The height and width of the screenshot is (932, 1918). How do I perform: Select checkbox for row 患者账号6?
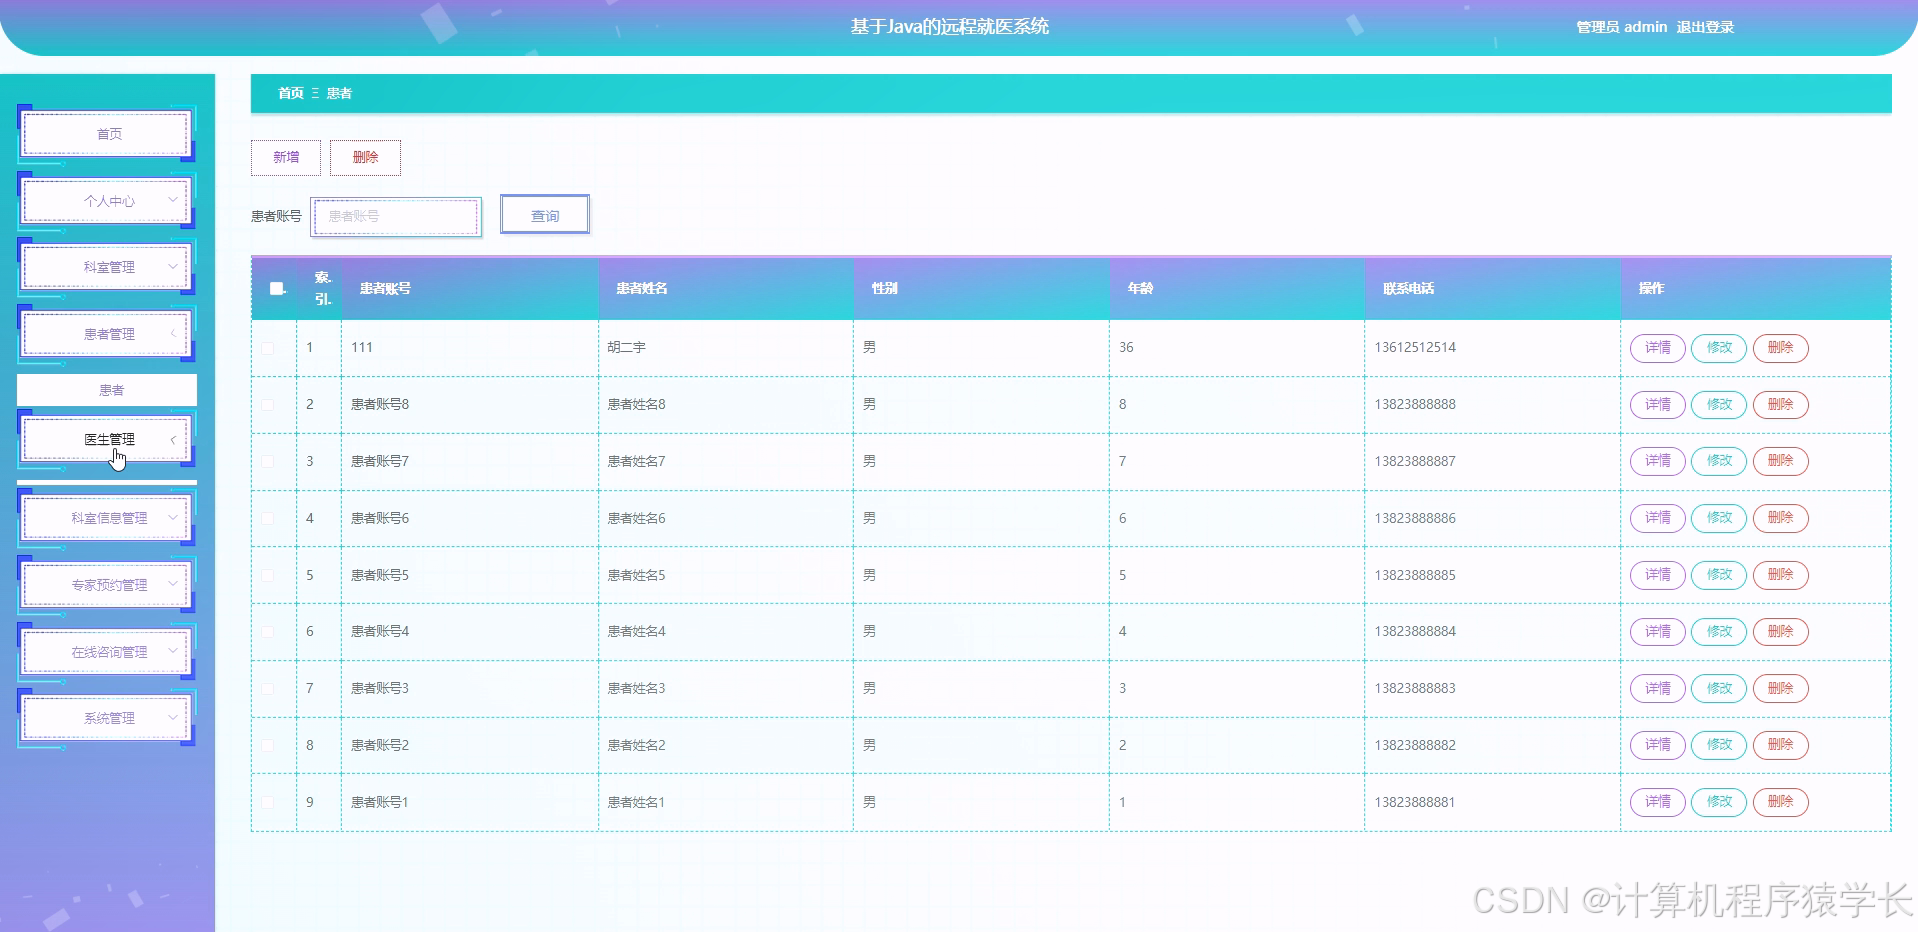268,518
